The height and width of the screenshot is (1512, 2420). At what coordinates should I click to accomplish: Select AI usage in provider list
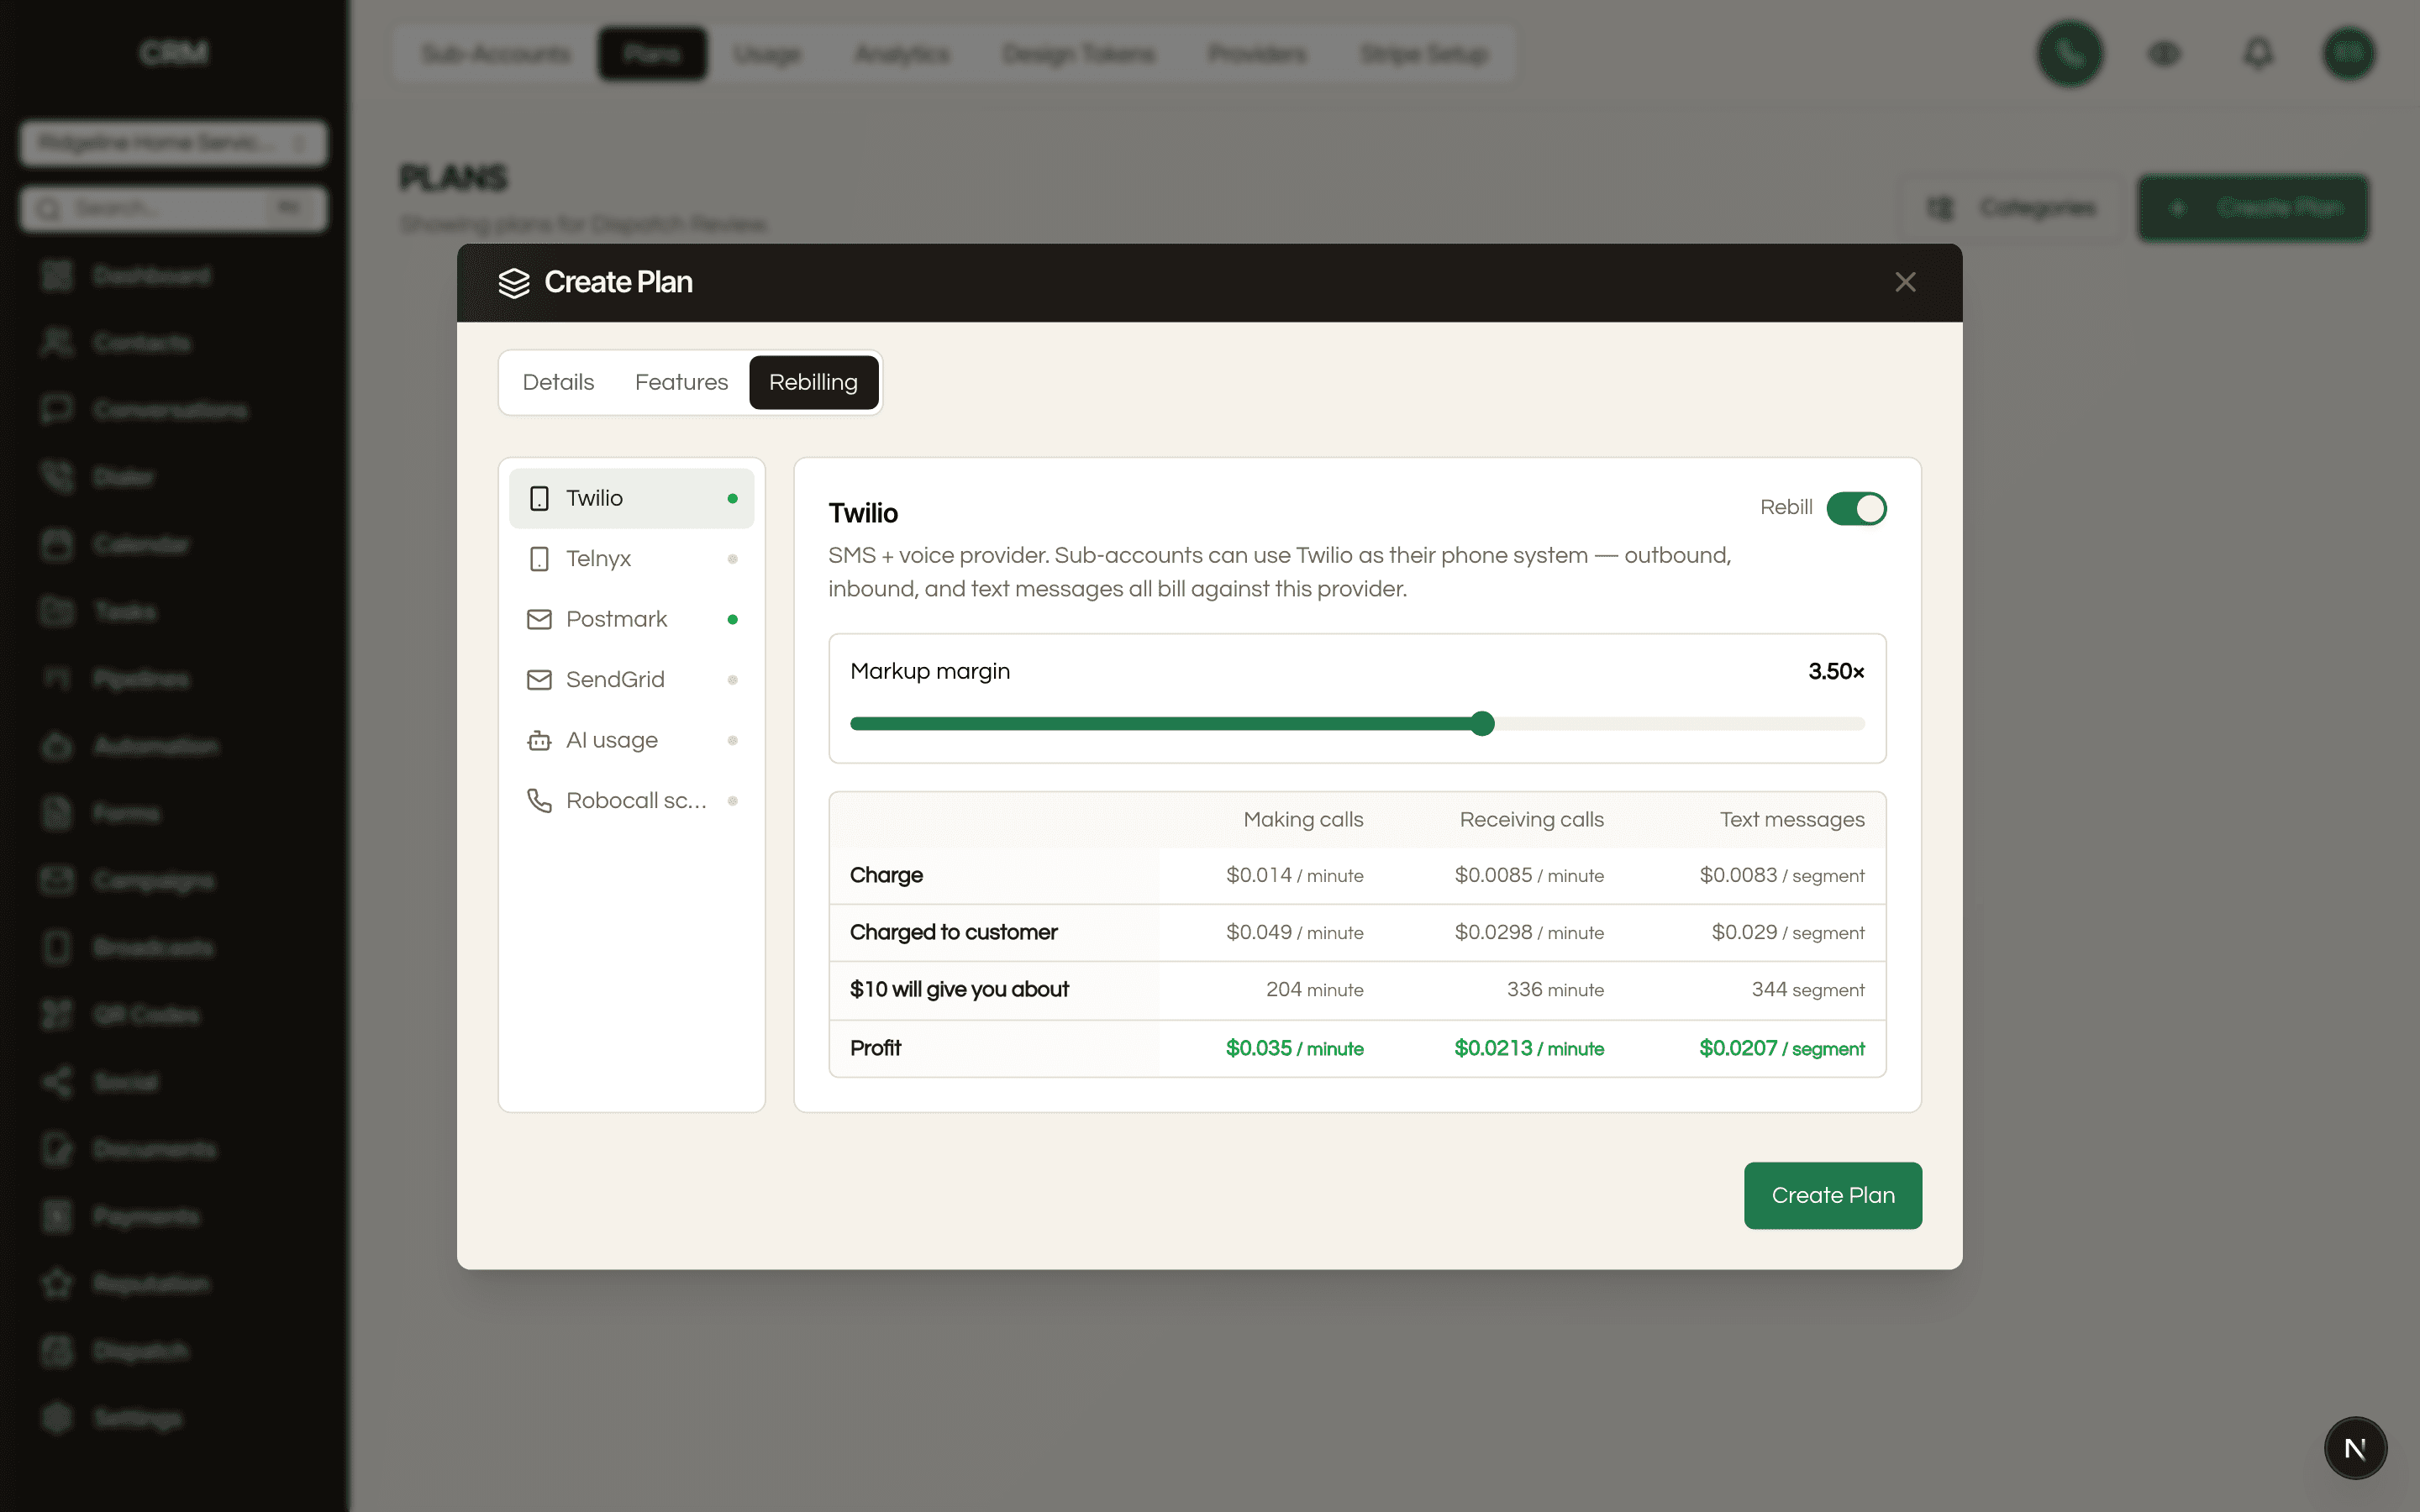pos(631,740)
